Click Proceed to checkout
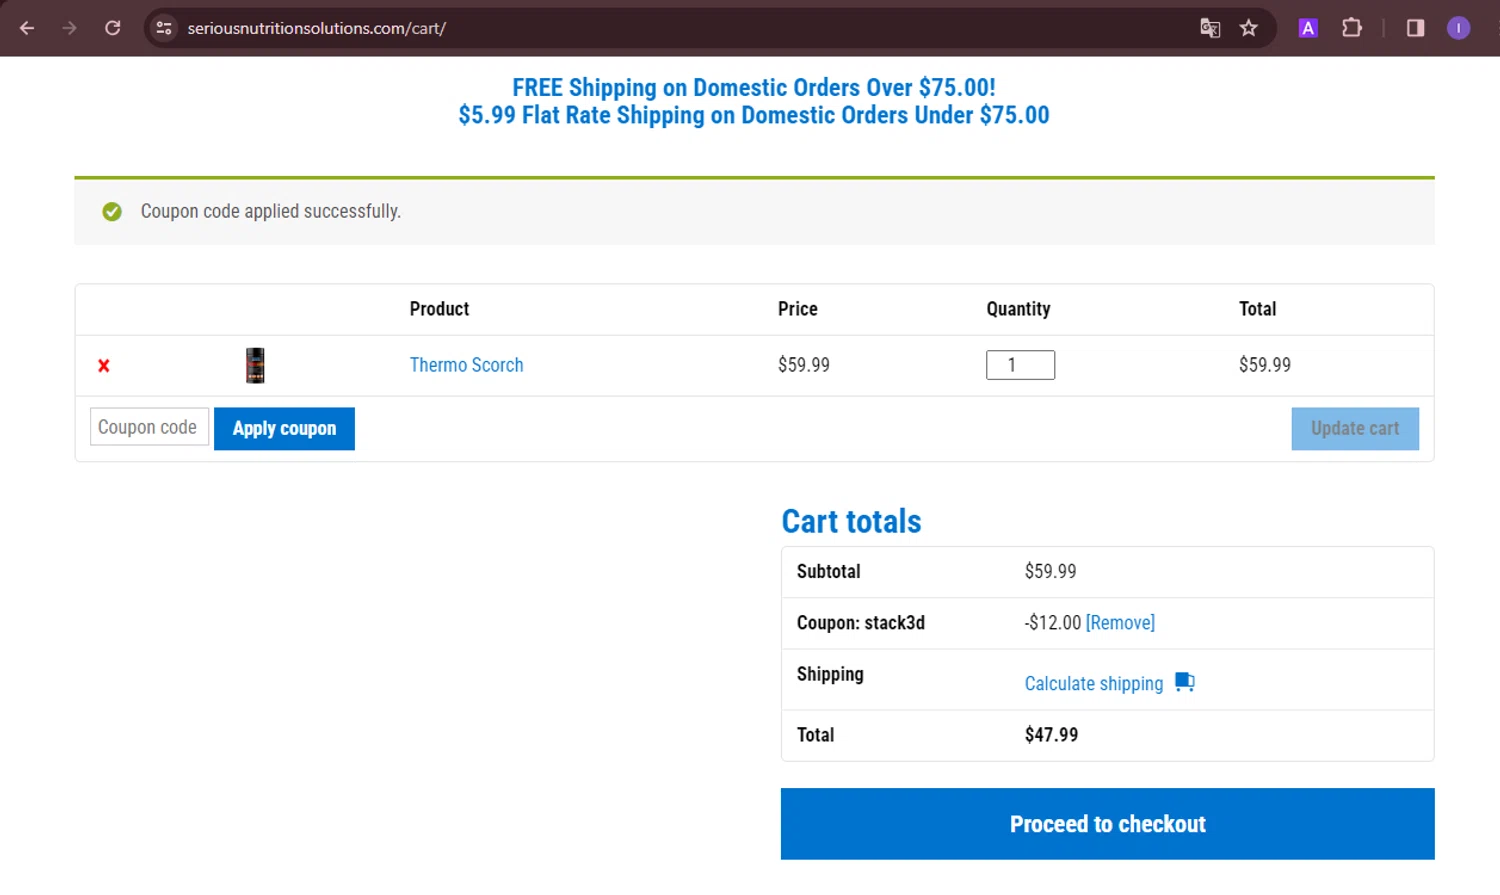This screenshot has width=1500, height=895. tap(1107, 824)
